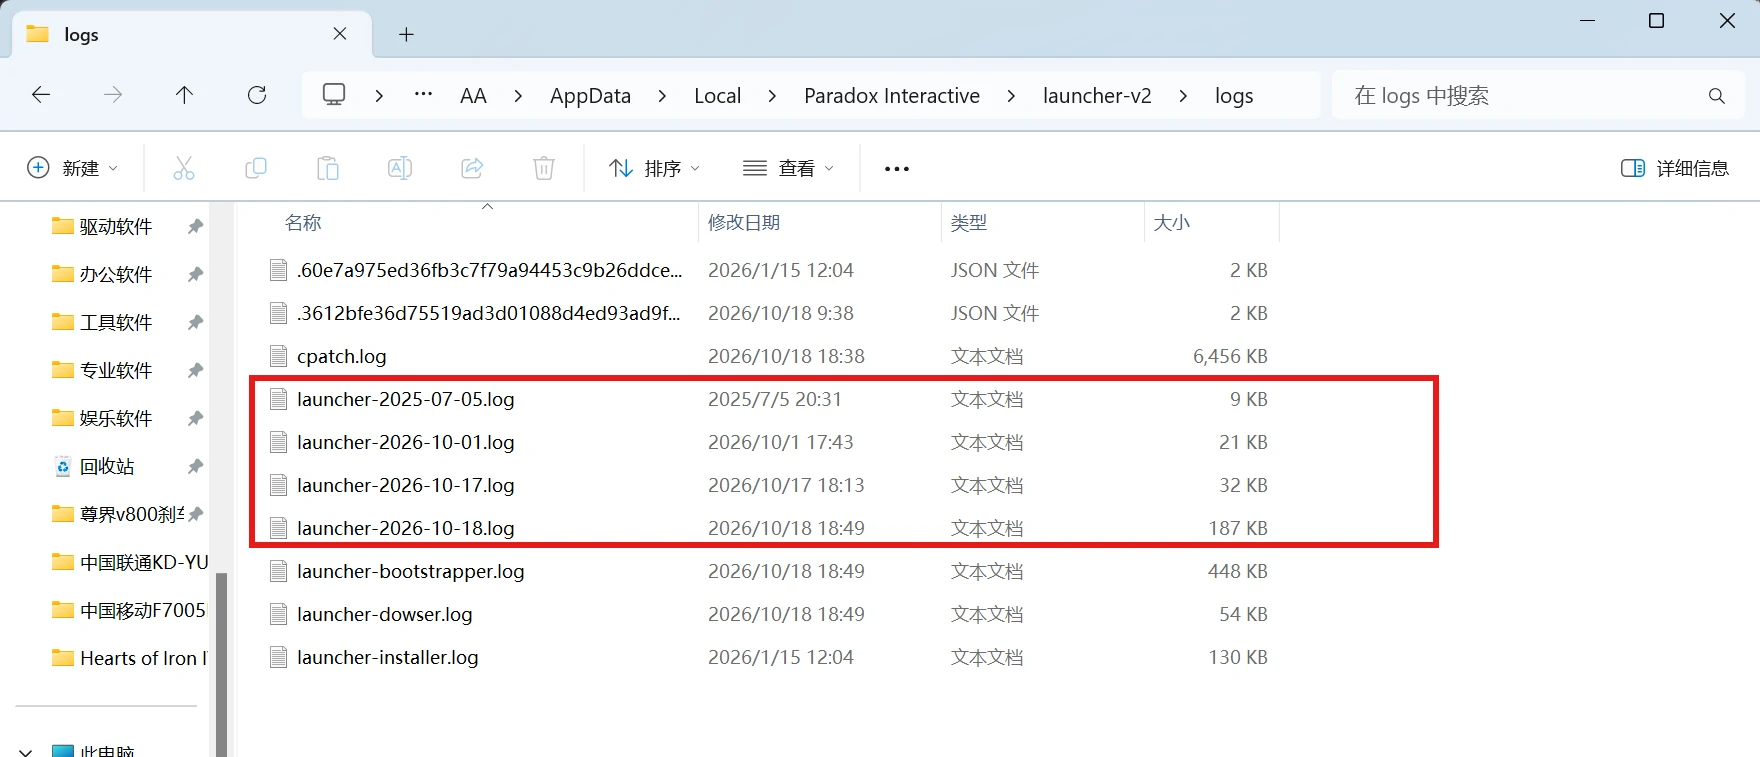Open the See more three-dots toolbar menu
This screenshot has height=757, width=1760.
pyautogui.click(x=897, y=169)
